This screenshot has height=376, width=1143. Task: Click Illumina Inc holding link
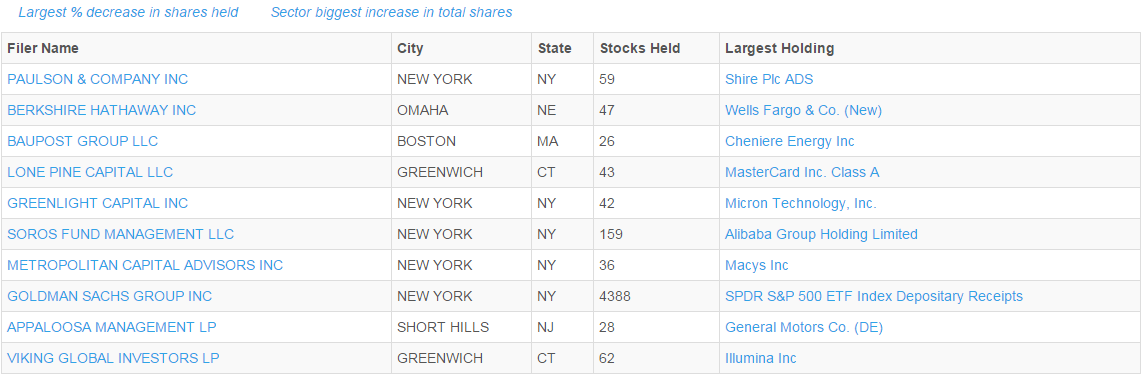760,359
